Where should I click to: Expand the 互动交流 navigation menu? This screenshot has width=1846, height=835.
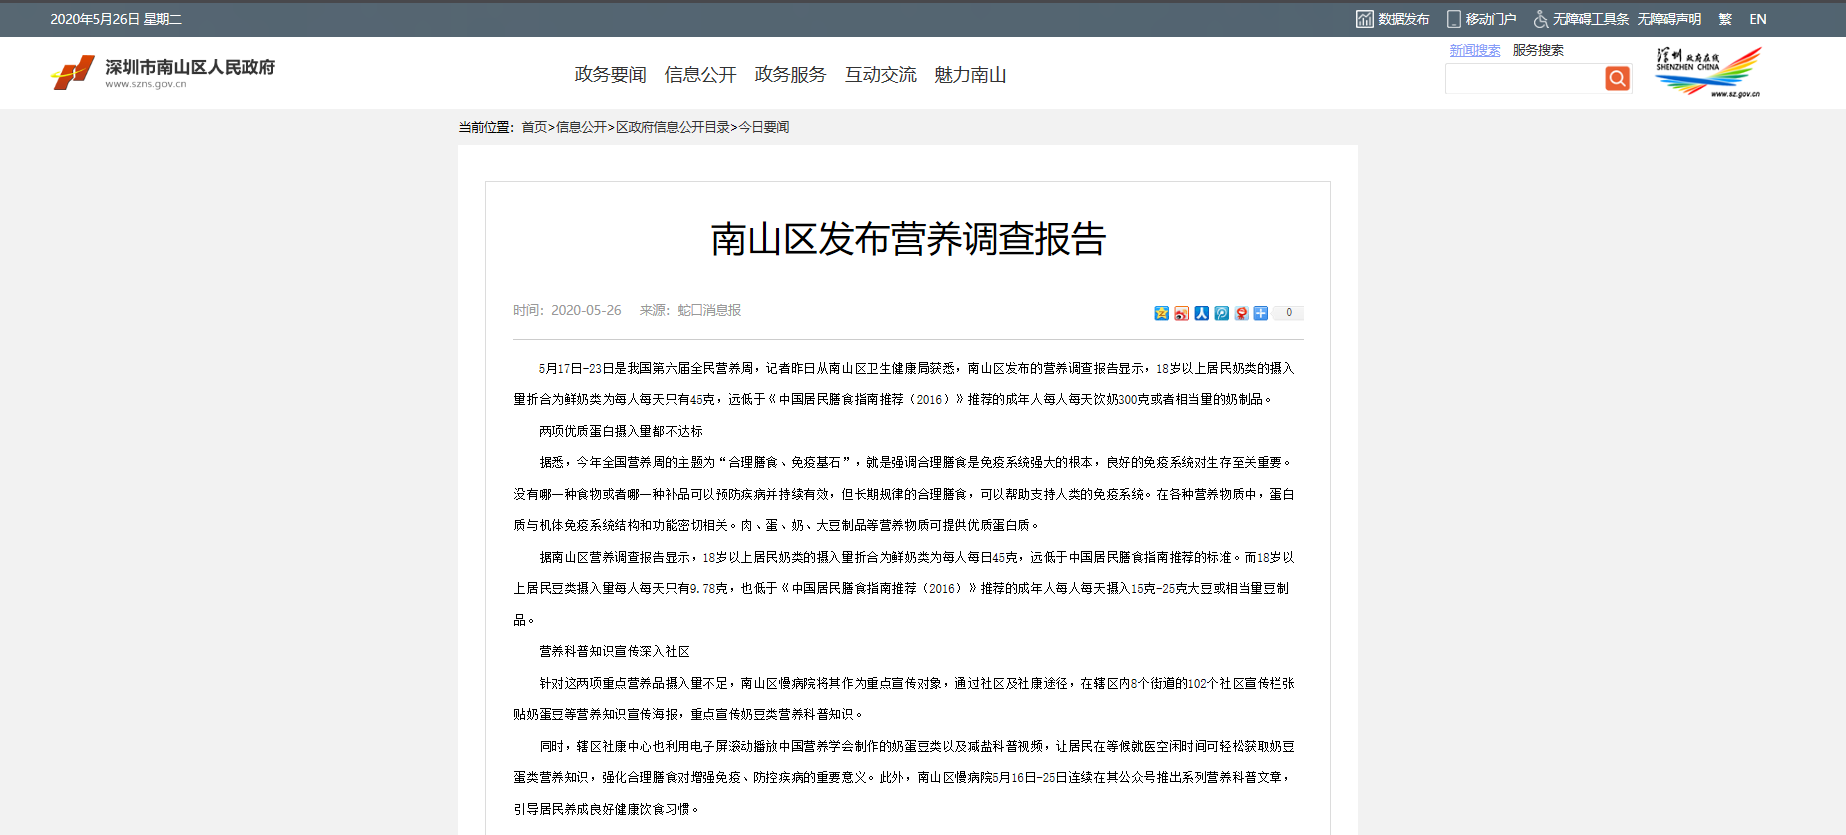click(x=880, y=75)
